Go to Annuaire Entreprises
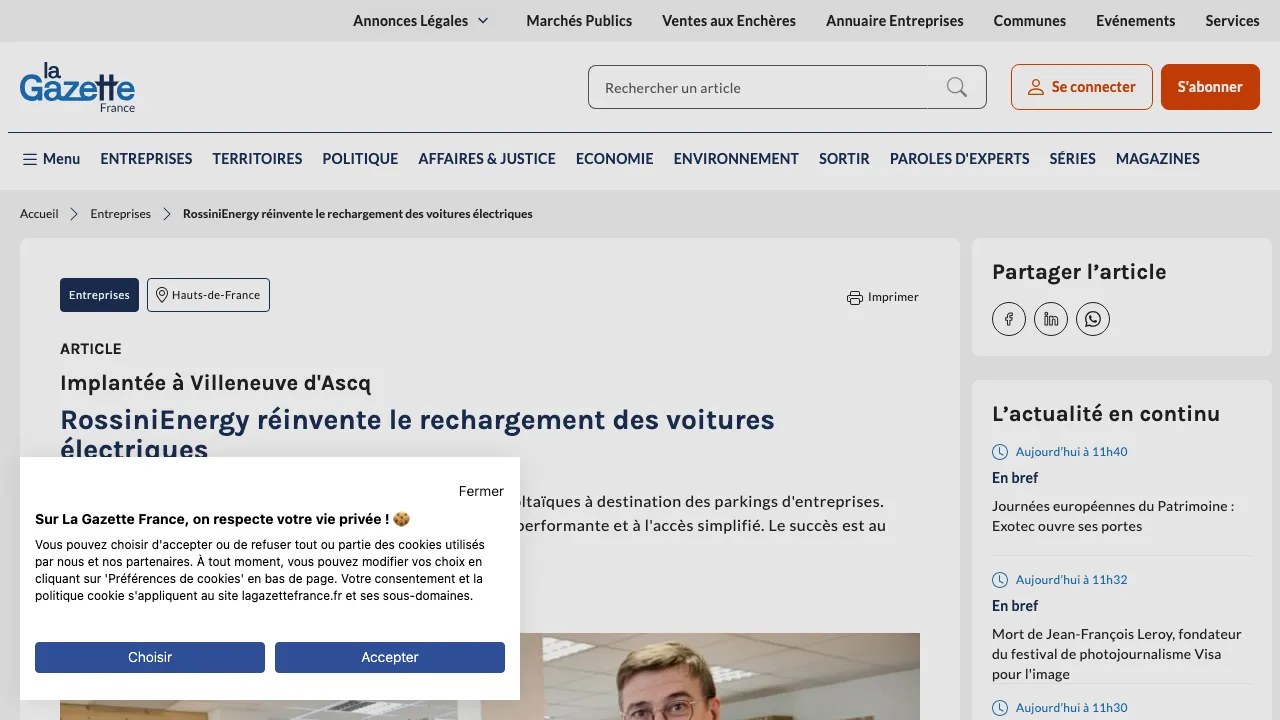Viewport: 1280px width, 720px height. click(x=895, y=20)
